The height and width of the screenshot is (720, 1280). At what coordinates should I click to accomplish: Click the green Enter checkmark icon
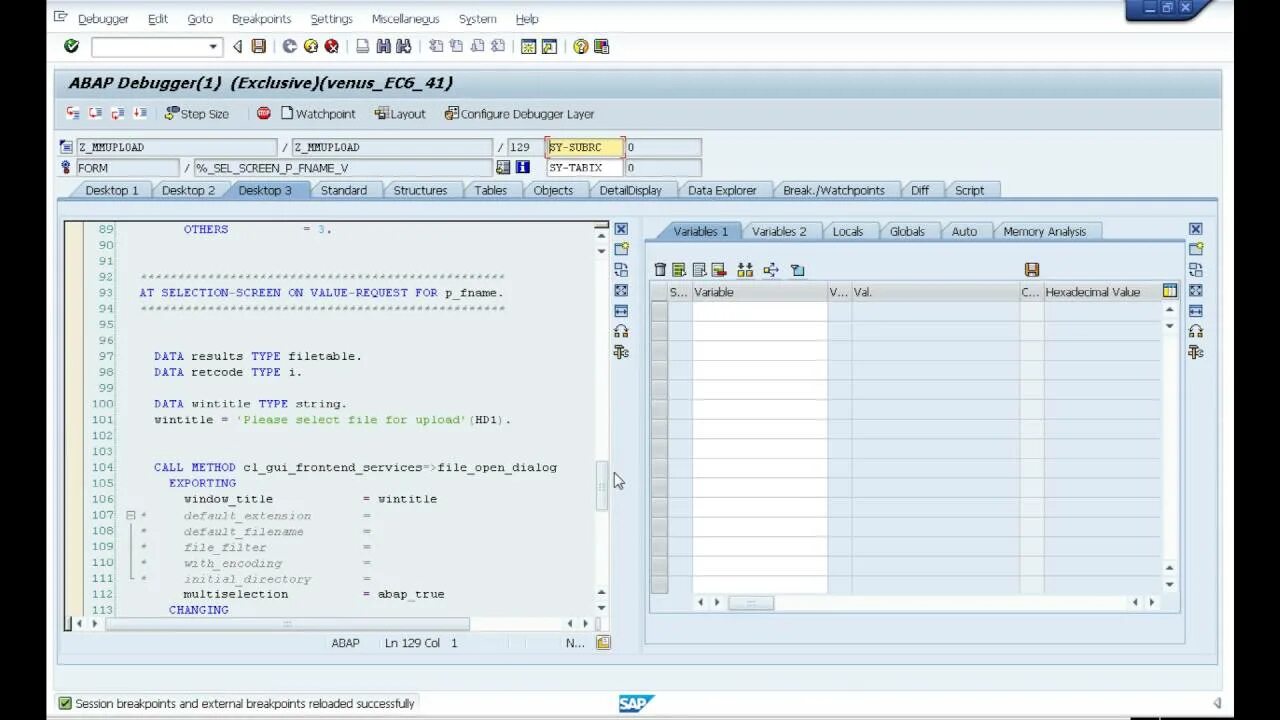click(71, 46)
